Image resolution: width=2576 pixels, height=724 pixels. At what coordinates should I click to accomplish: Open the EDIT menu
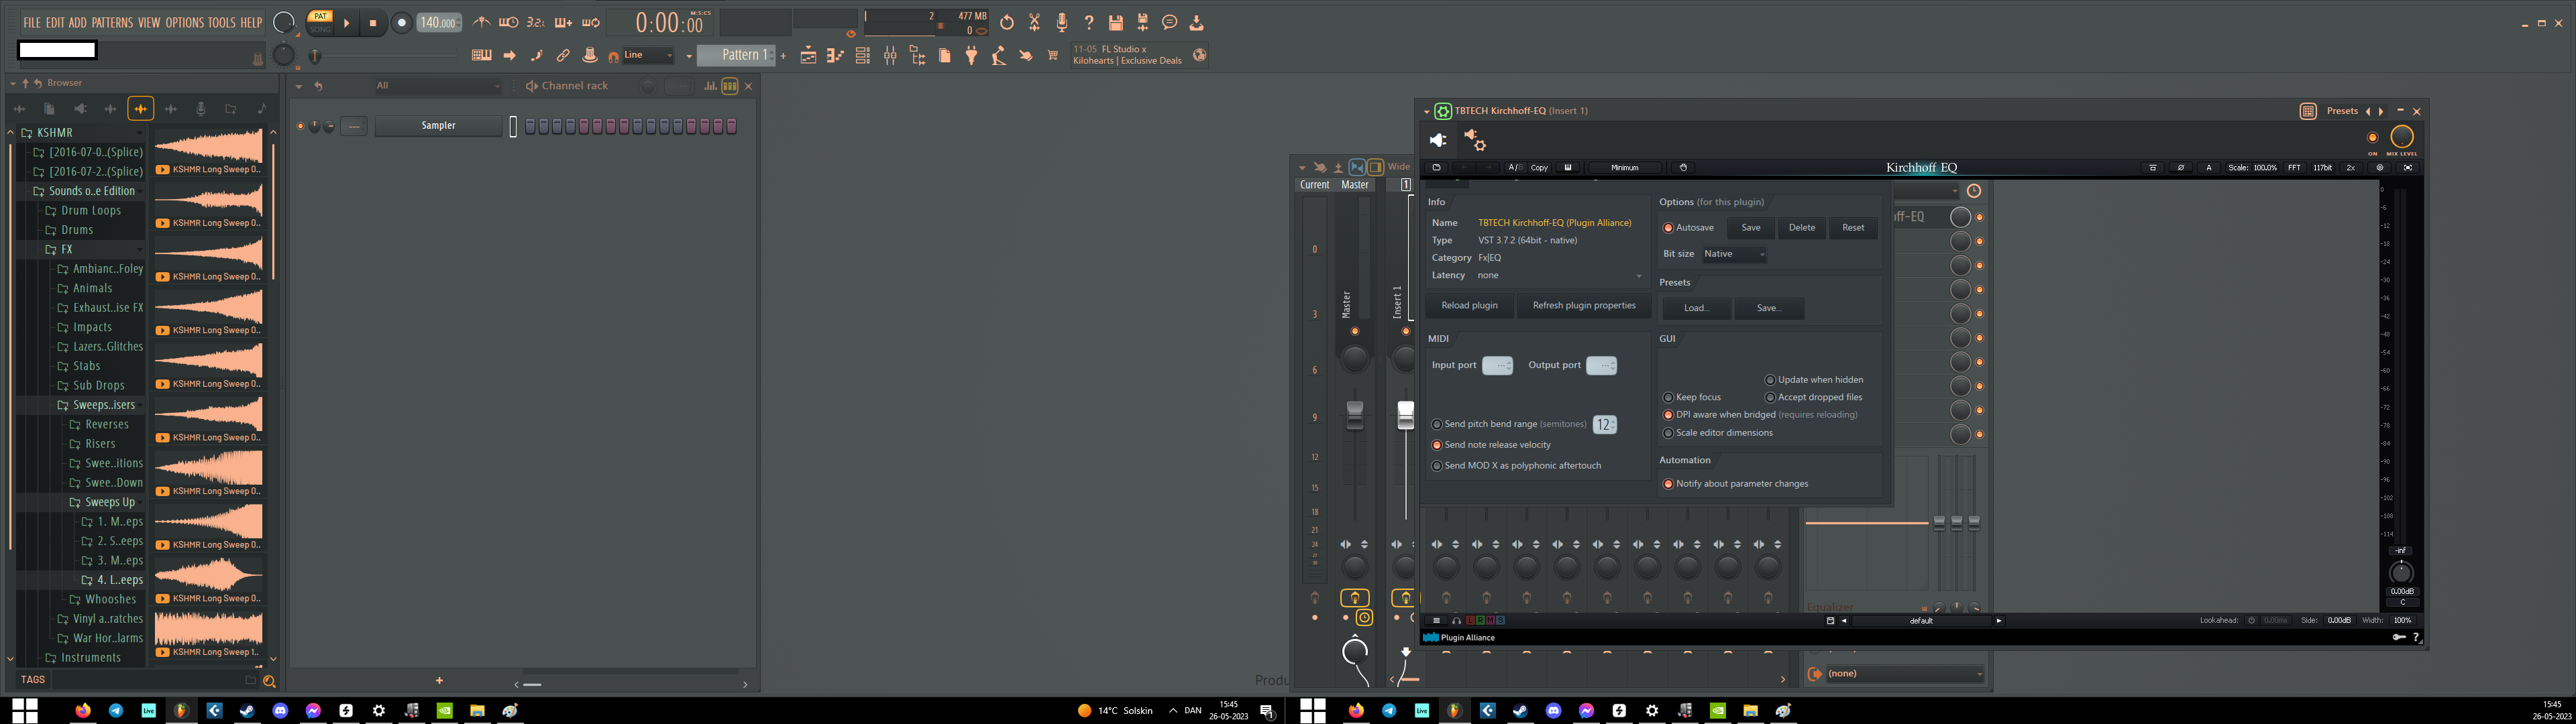[55, 22]
